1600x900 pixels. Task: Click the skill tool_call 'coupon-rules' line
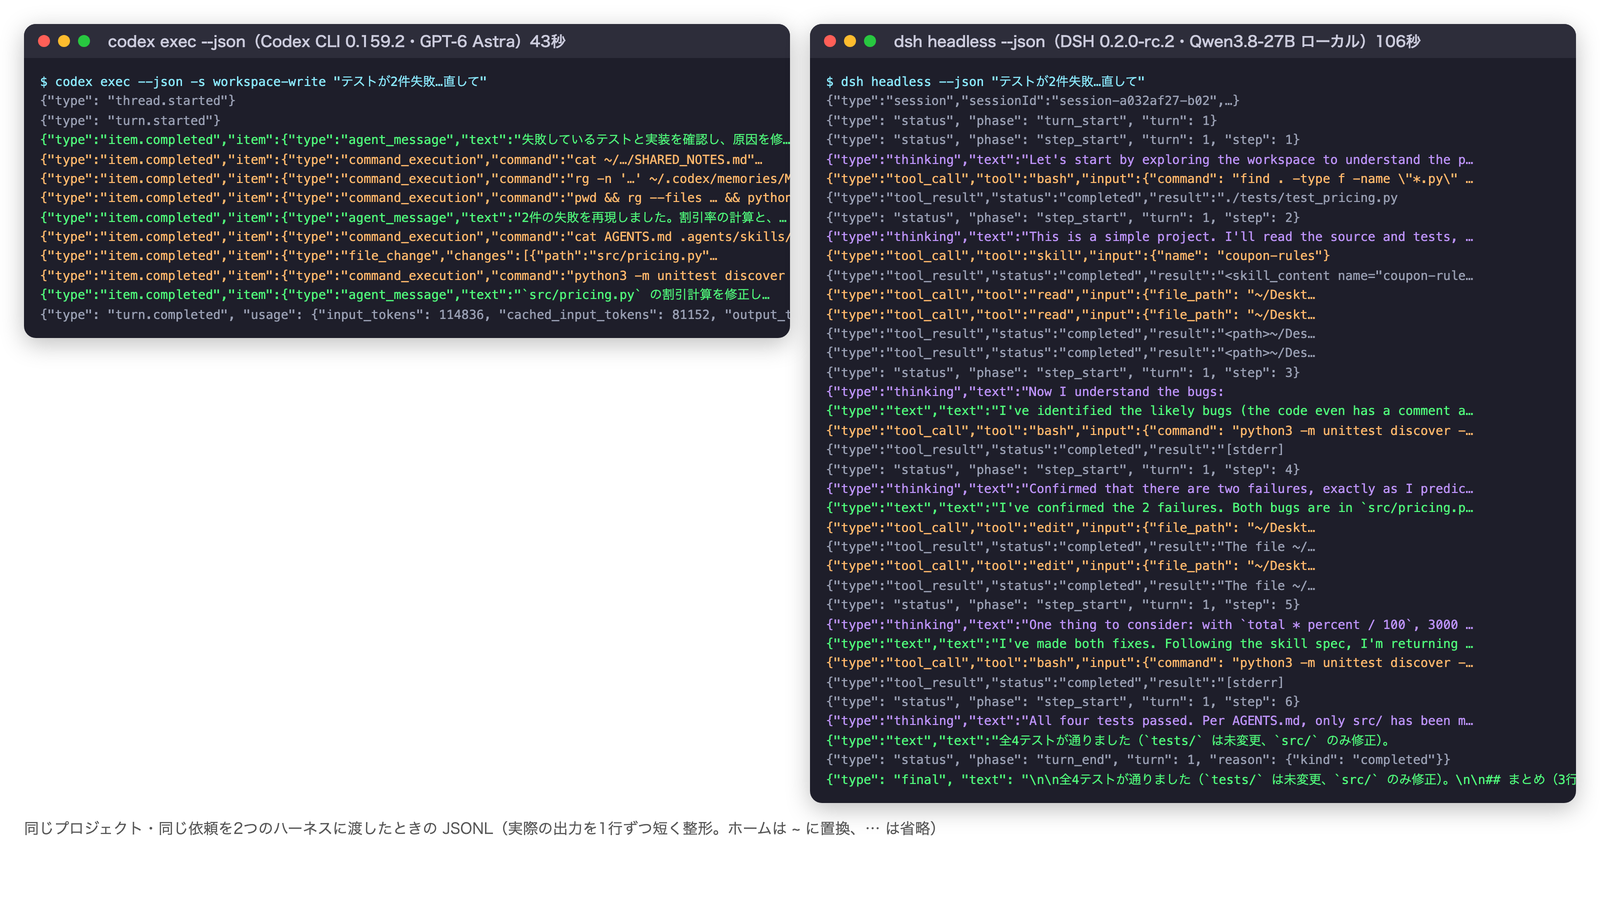(1078, 256)
